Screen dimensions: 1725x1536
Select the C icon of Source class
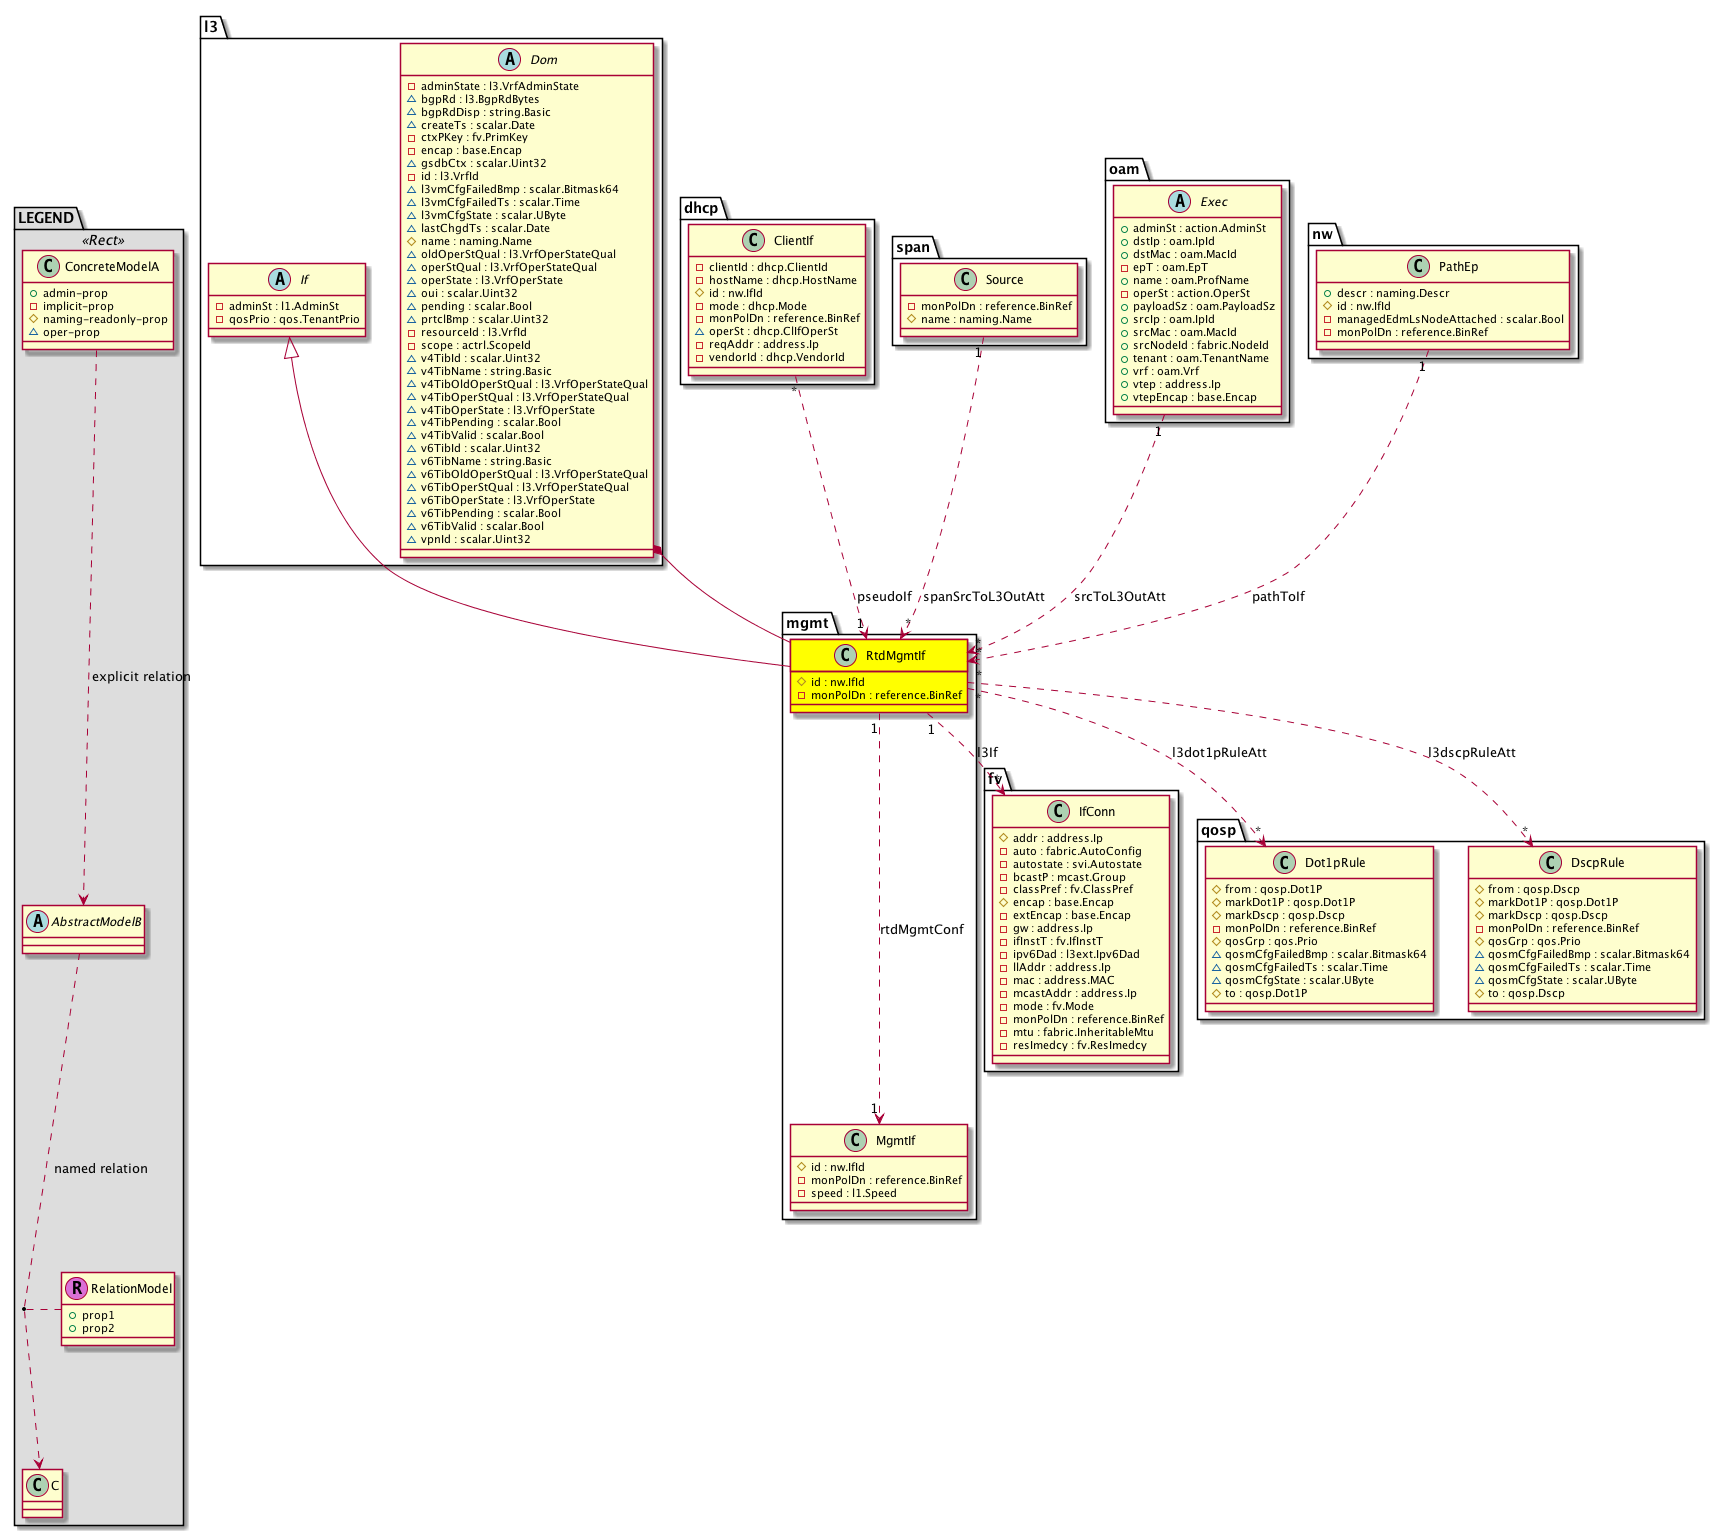point(965,279)
